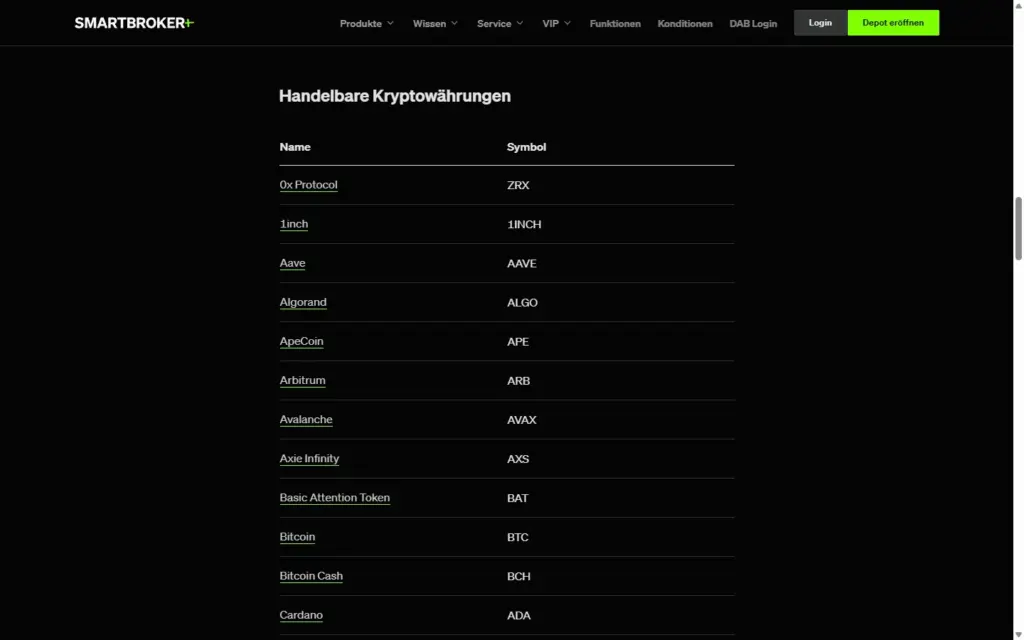The height and width of the screenshot is (640, 1024).
Task: Open the VIP navigation item
Action: (x=551, y=24)
